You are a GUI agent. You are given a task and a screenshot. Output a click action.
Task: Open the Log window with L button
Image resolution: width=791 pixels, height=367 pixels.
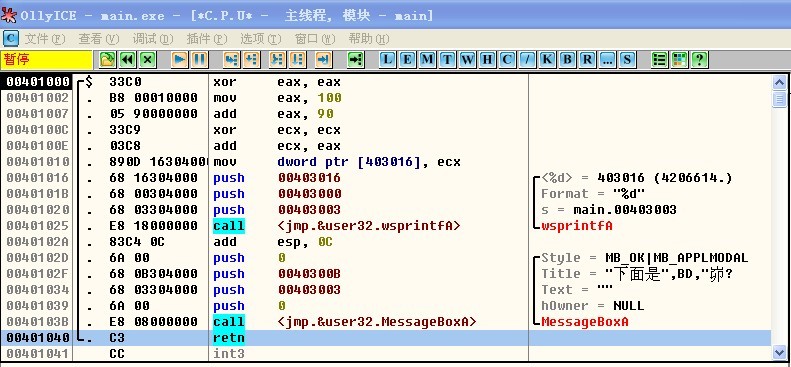point(387,60)
